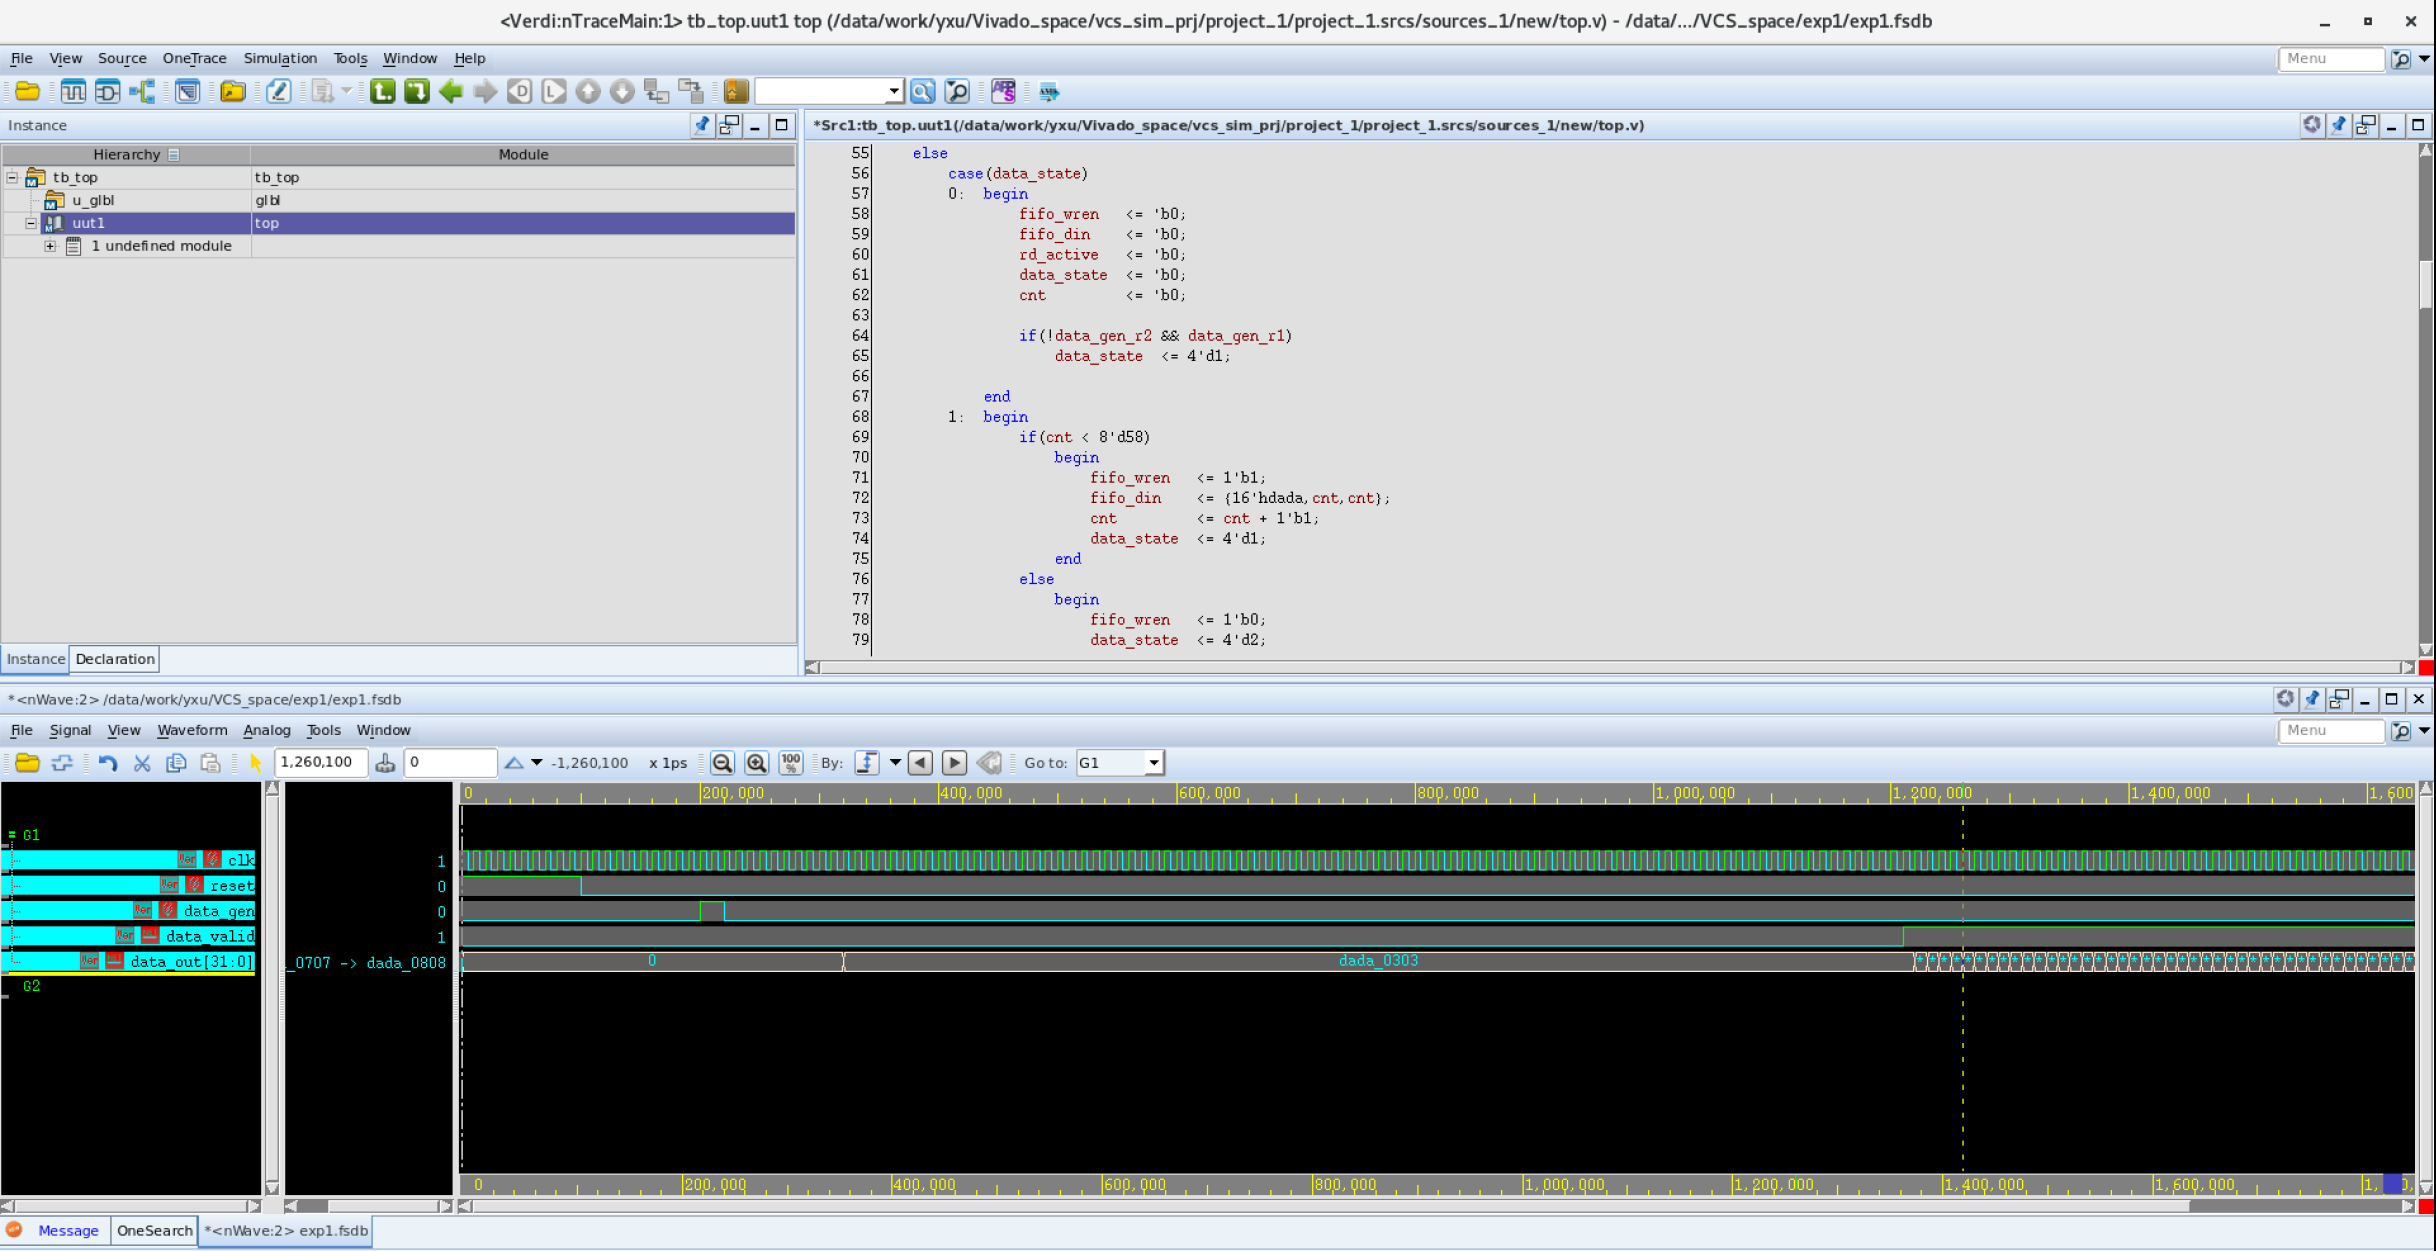Expand the 1 undefined module node
Screen dimensions: 2436x1251
tap(50, 246)
